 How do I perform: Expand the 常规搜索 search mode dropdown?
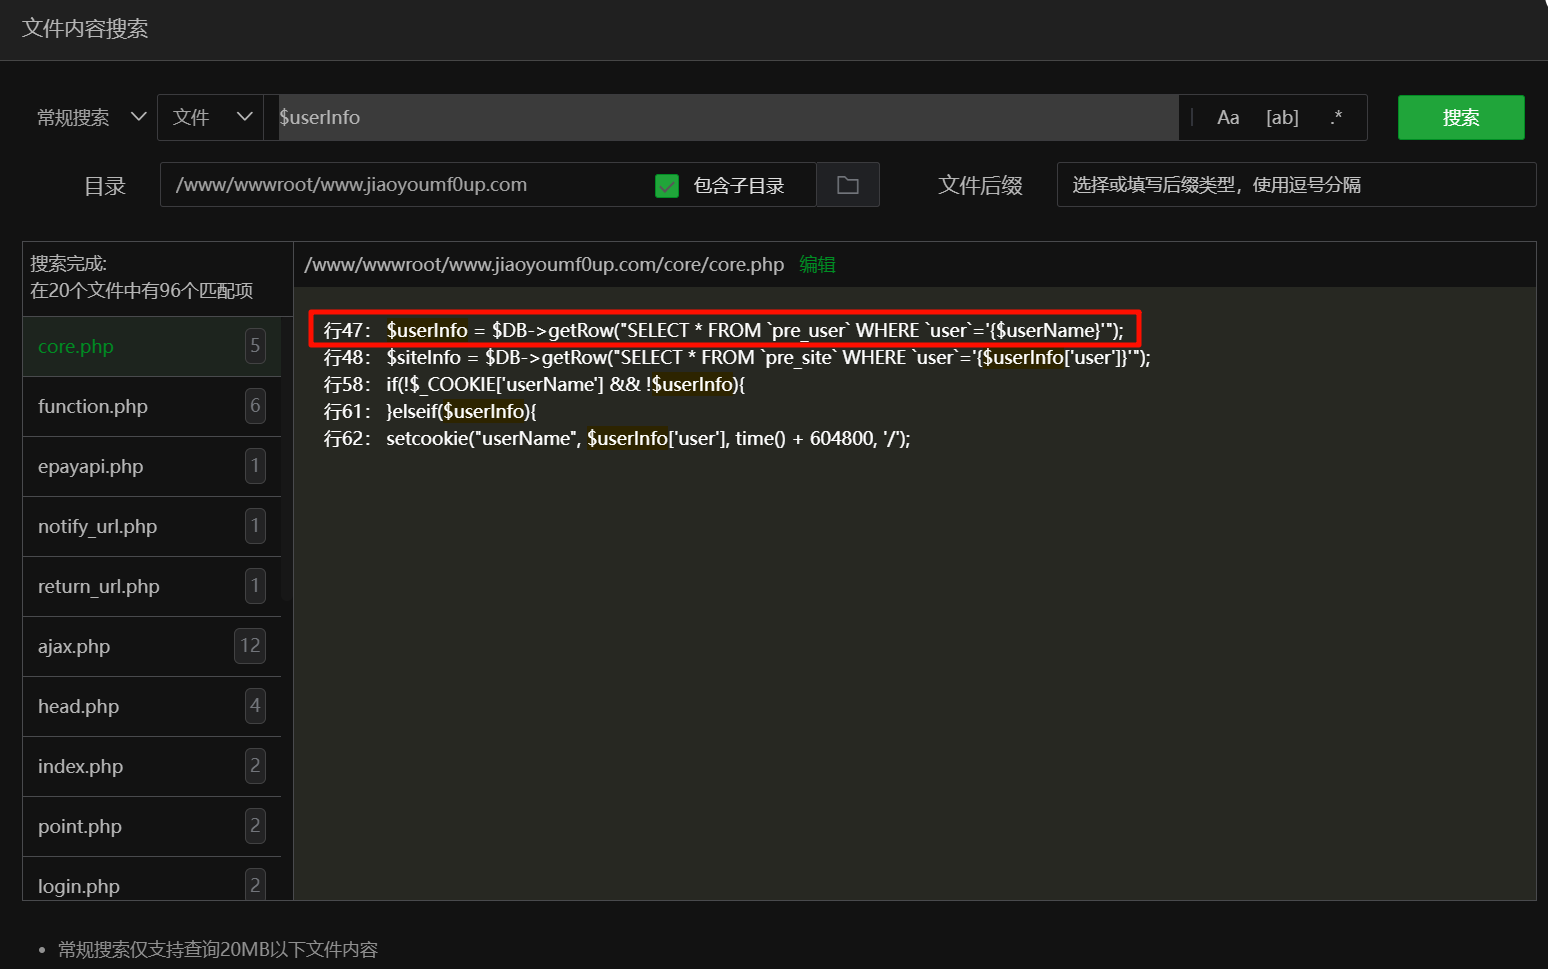point(91,118)
